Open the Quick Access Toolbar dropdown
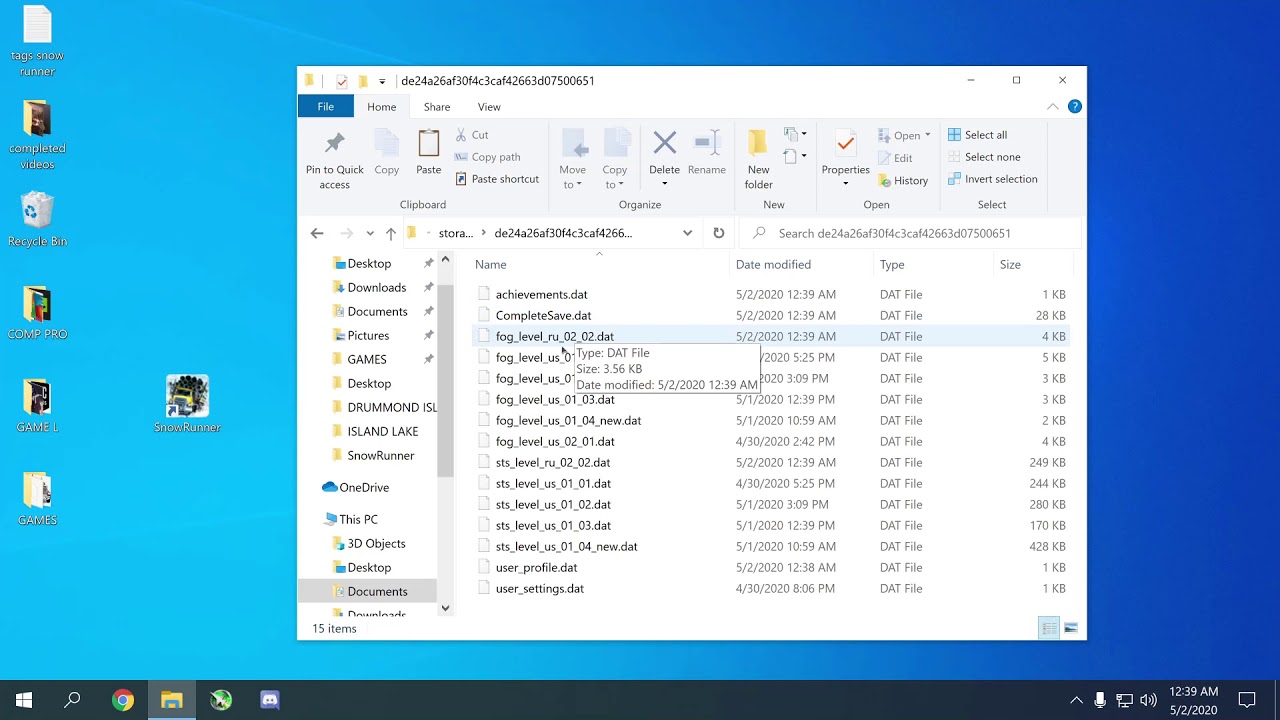Image resolution: width=1280 pixels, height=720 pixels. (382, 81)
